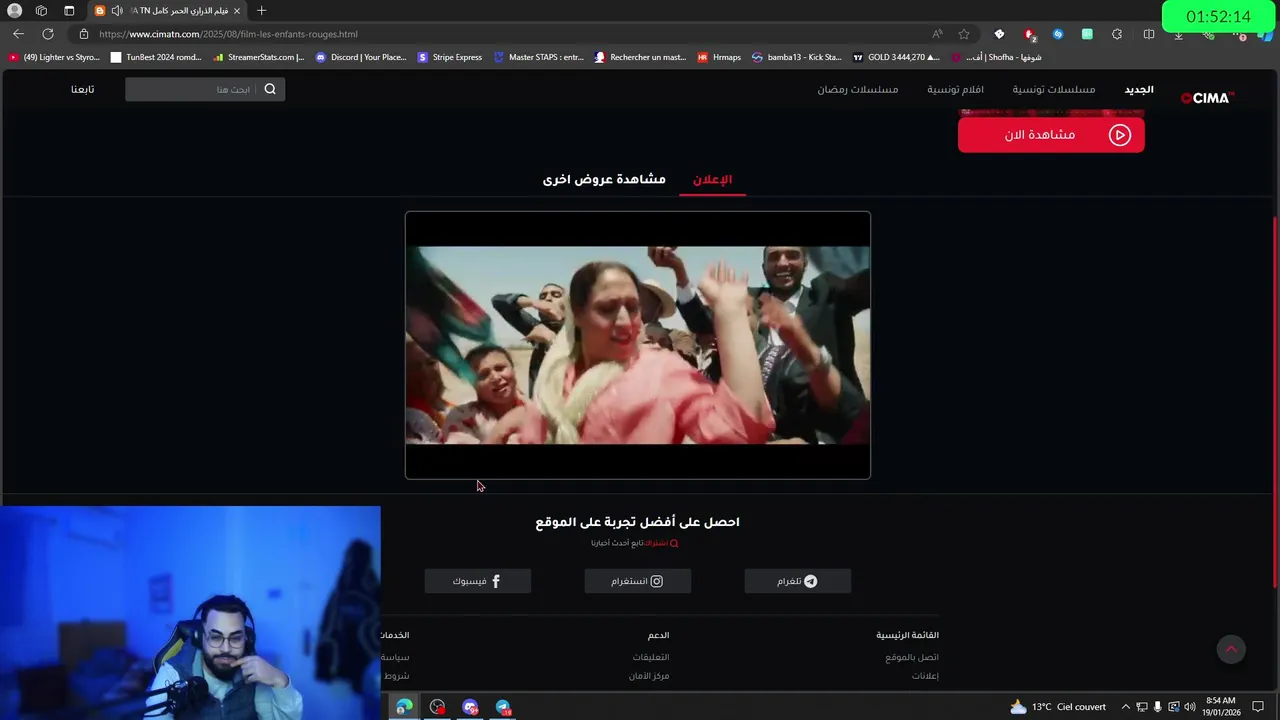
Task: Open the مسلسلات رمضان menu item
Action: coord(858,90)
